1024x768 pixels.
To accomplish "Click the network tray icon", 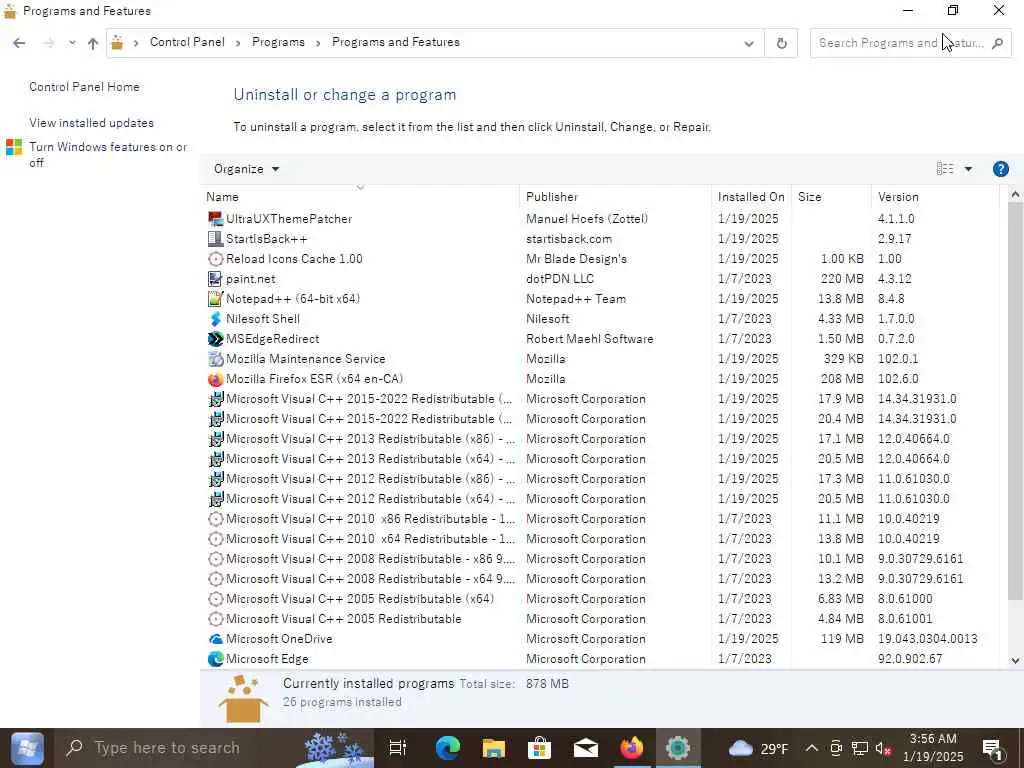I will pyautogui.click(x=859, y=748).
